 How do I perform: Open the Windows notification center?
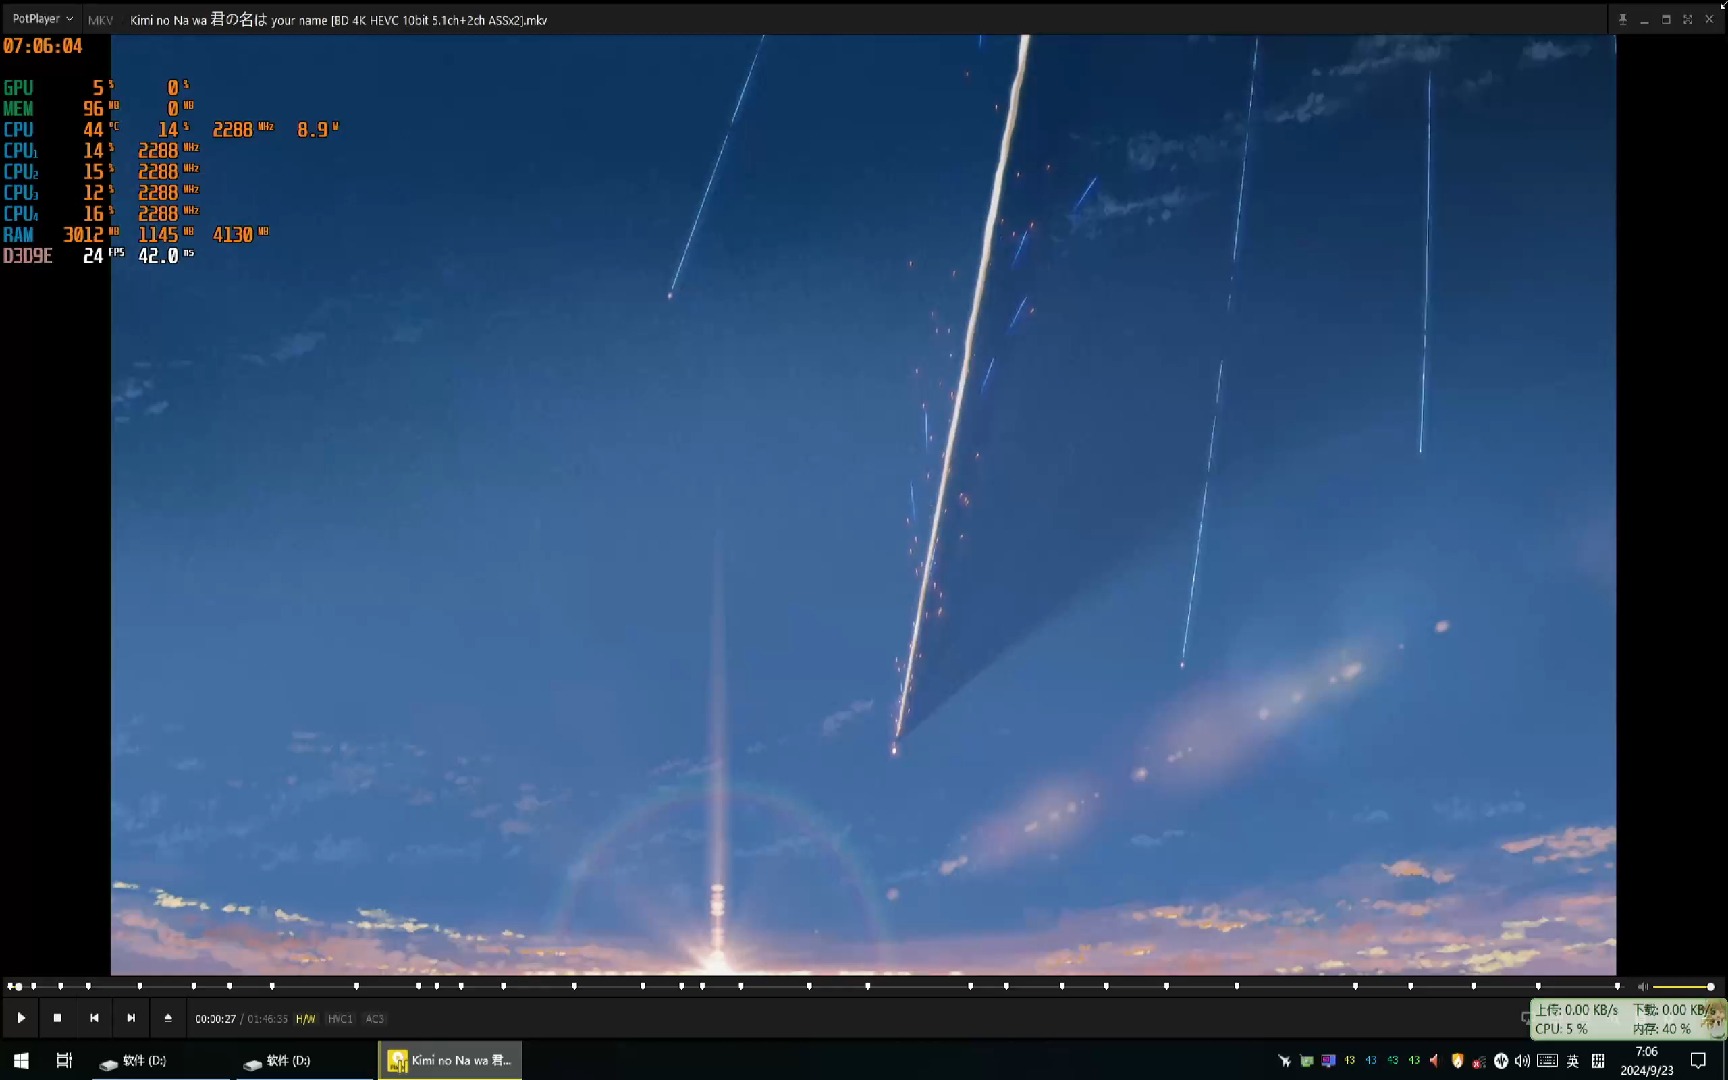(x=1698, y=1060)
